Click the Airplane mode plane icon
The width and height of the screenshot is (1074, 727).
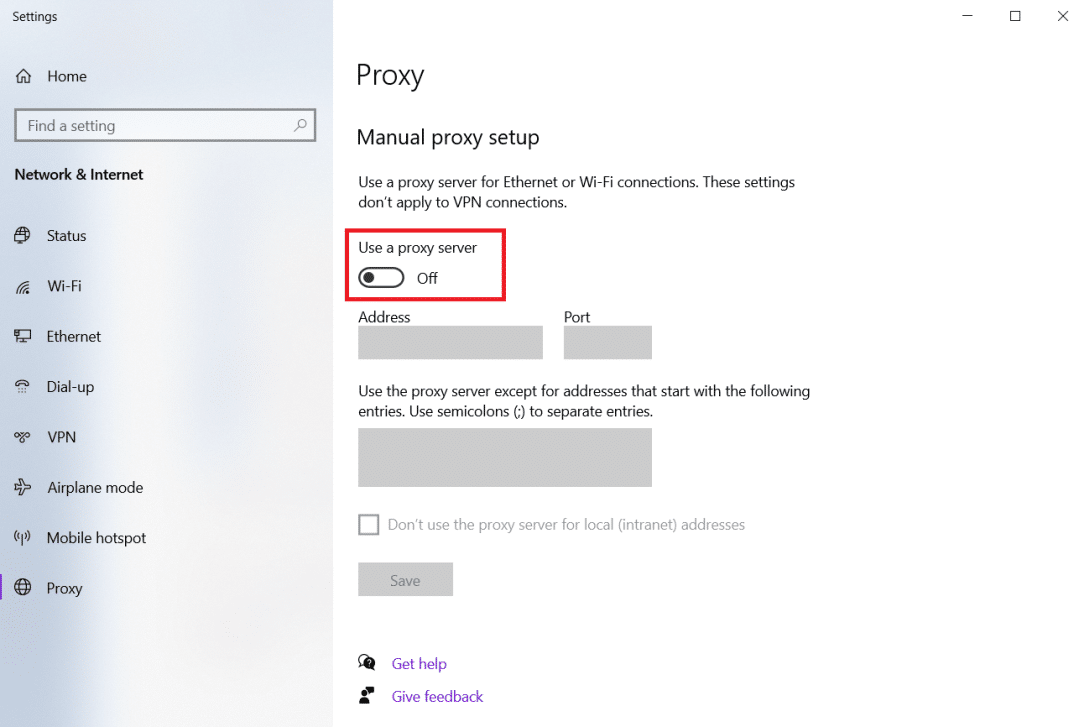23,487
